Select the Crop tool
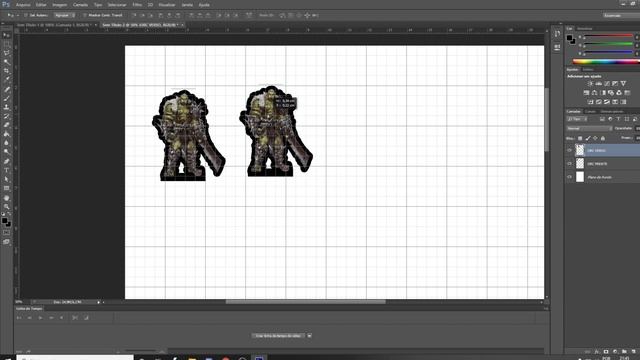Viewport: 640px width, 360px height. pos(7,71)
